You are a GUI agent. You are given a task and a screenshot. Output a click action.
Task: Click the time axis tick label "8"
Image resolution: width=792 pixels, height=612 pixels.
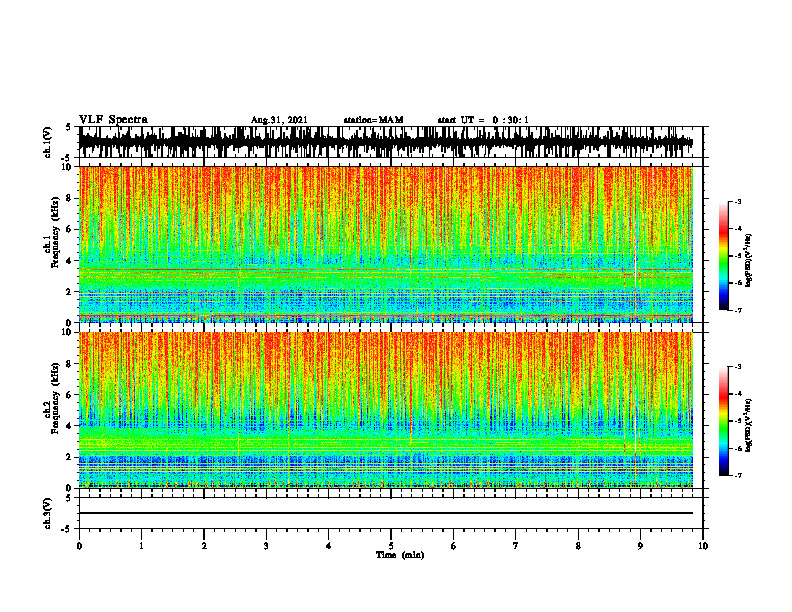click(x=578, y=546)
